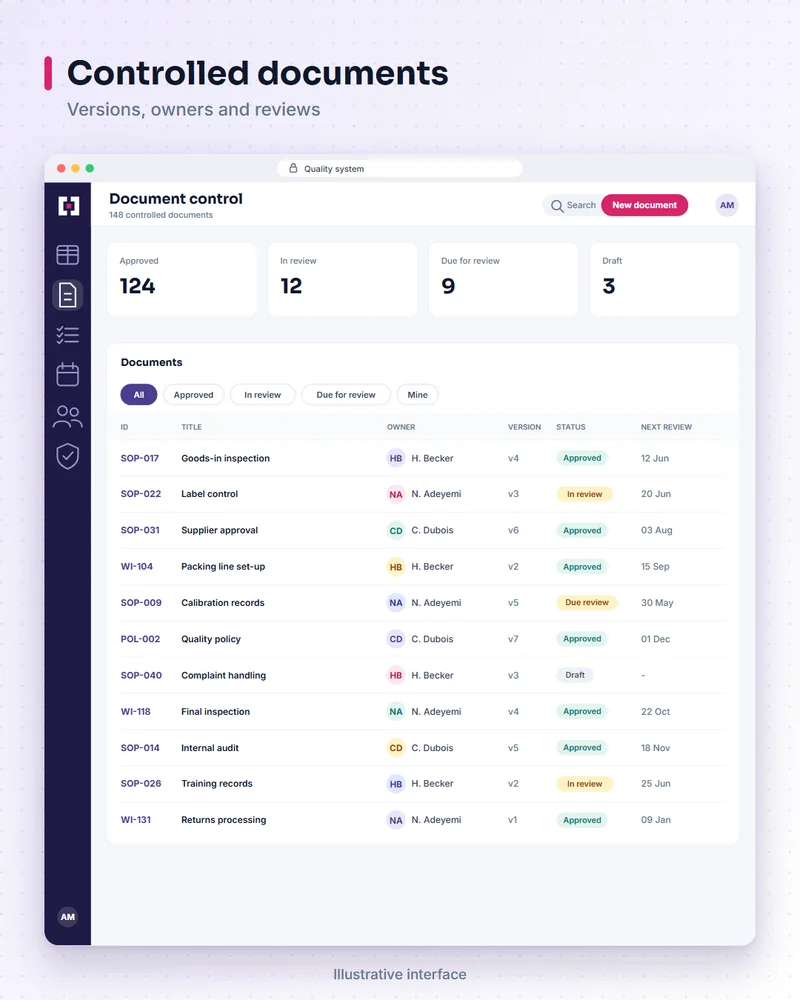This screenshot has height=1000, width=800.
Task: Click CD avatar in SOP-014 row
Action: 396,747
